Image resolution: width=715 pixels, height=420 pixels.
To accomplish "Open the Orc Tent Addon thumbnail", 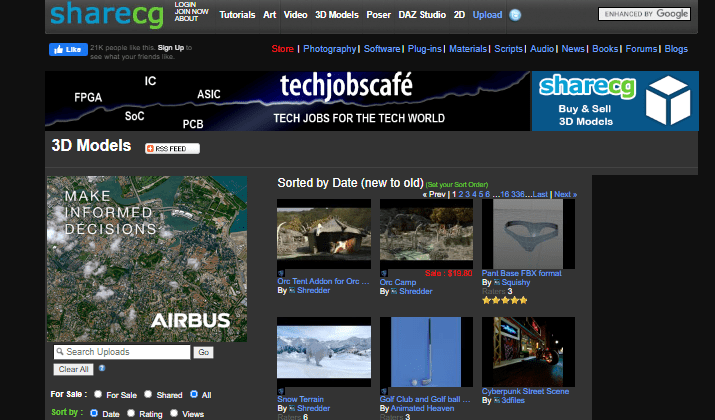I will pyautogui.click(x=324, y=234).
